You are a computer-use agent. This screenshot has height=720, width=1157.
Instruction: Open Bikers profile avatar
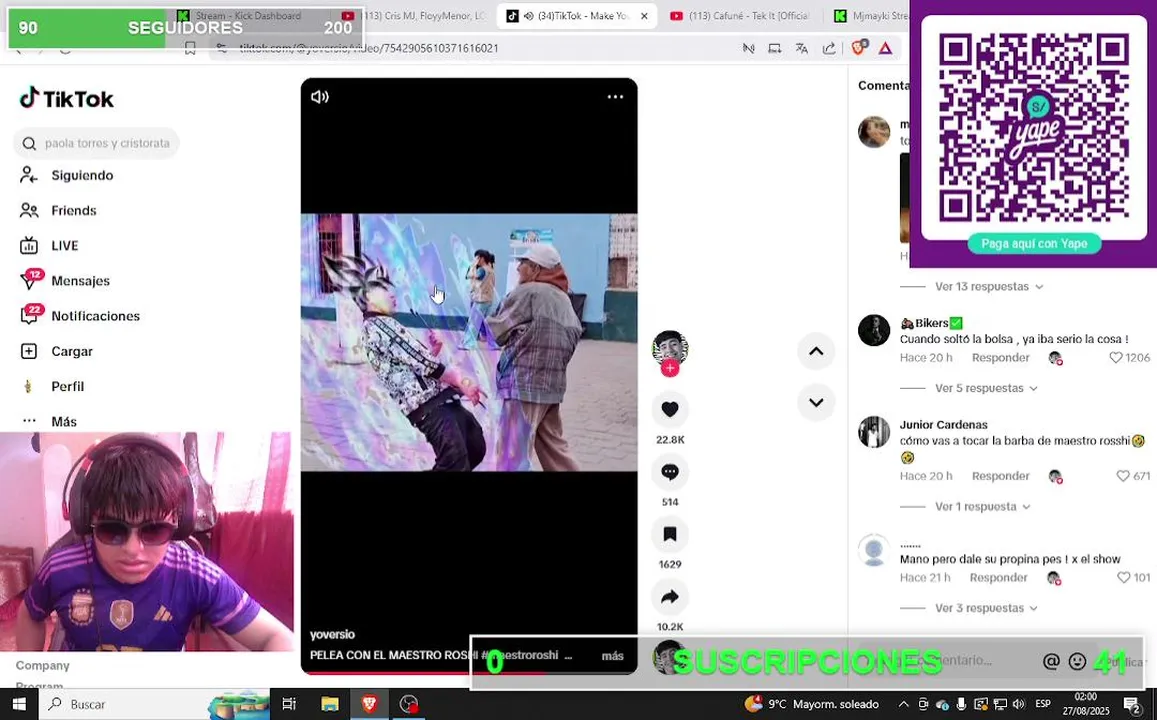point(874,330)
